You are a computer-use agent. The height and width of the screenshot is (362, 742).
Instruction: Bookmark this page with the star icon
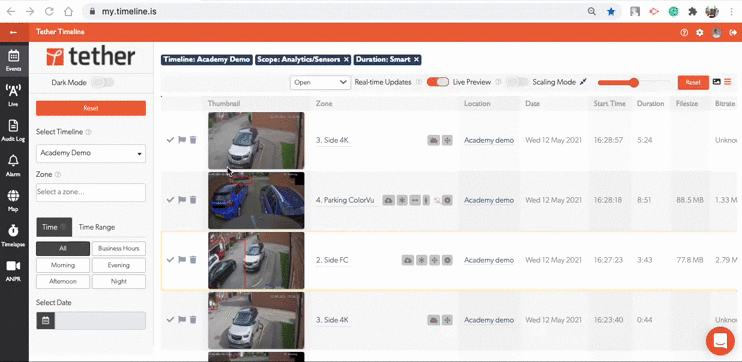[611, 12]
